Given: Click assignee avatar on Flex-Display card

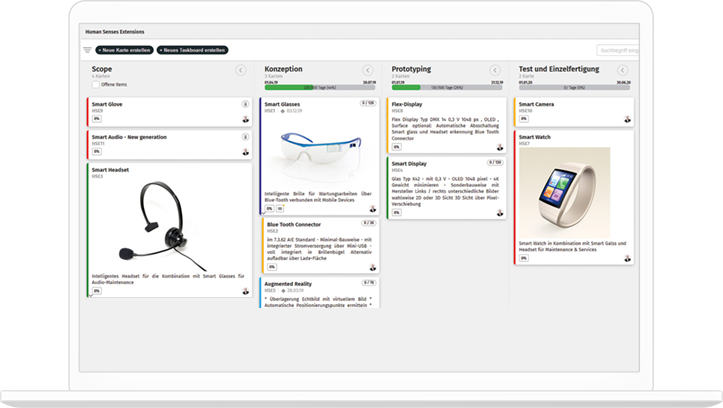Looking at the screenshot, I should [500, 146].
